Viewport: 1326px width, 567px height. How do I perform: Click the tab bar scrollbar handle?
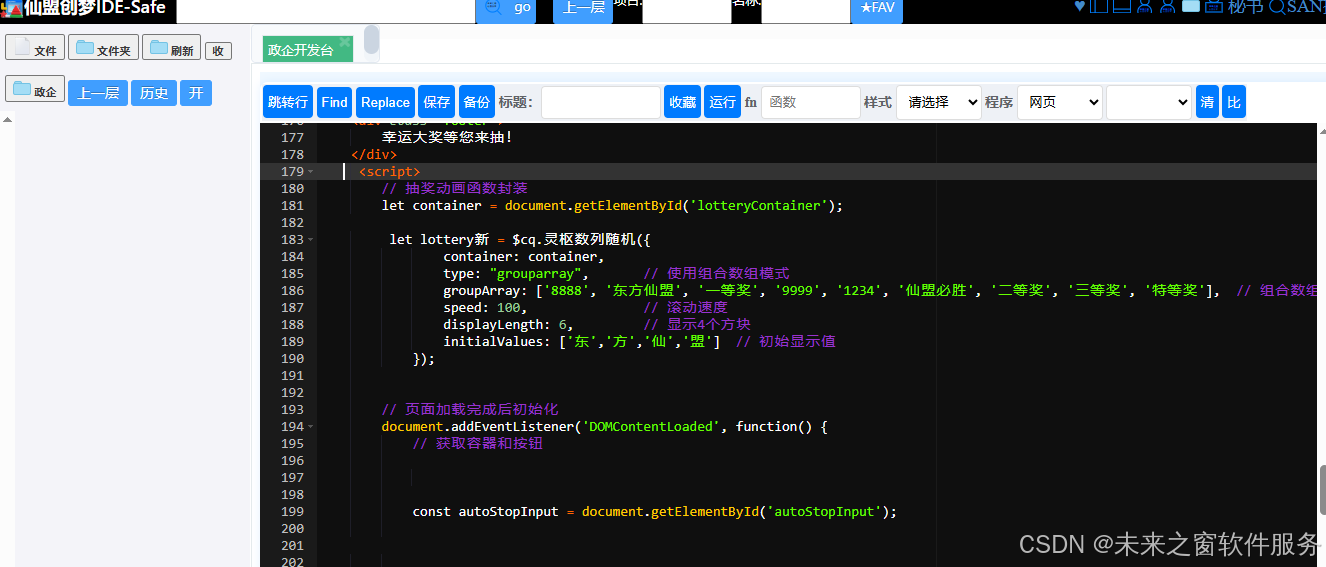(371, 39)
